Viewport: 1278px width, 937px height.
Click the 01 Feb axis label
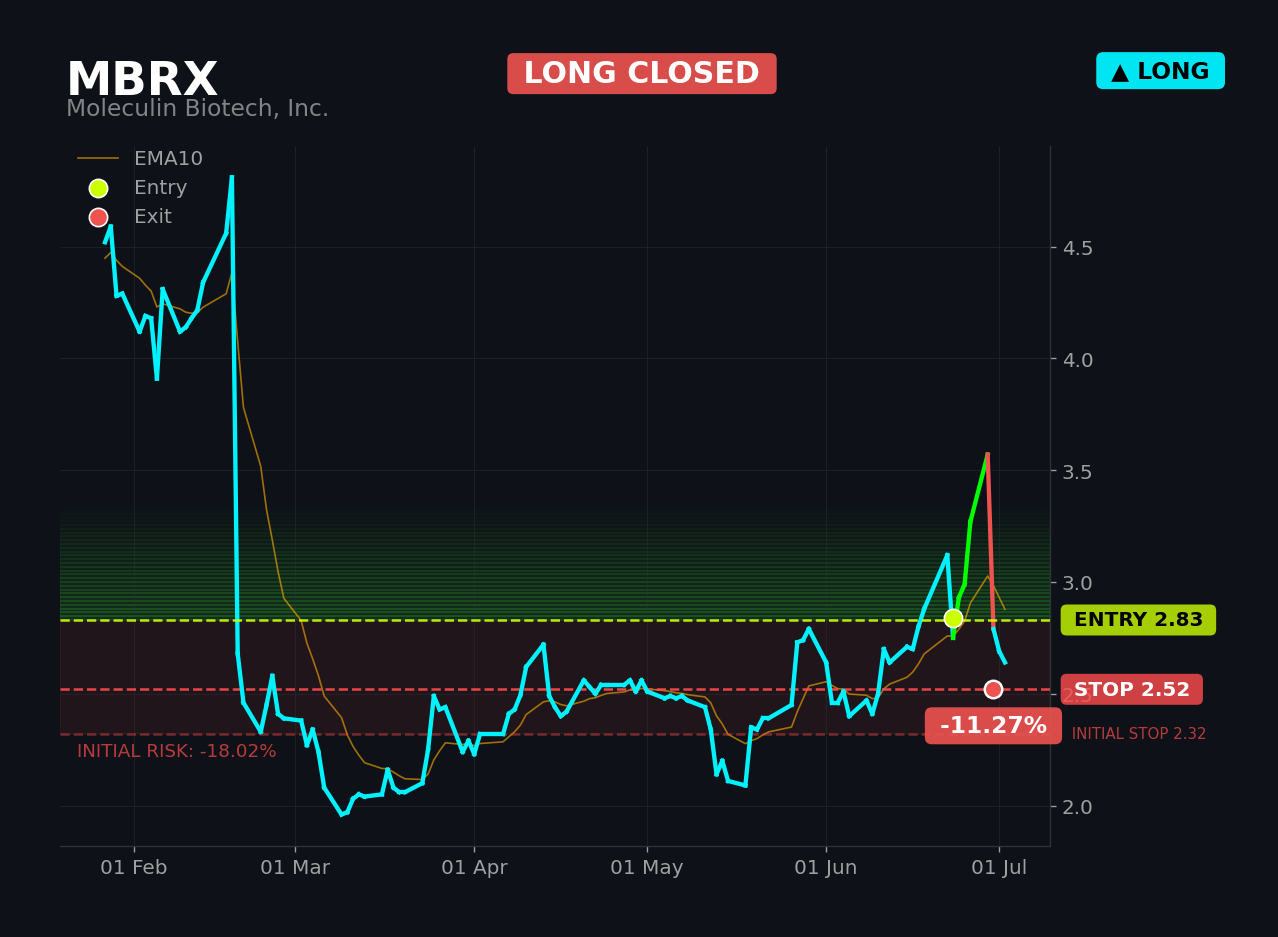pyautogui.click(x=134, y=868)
